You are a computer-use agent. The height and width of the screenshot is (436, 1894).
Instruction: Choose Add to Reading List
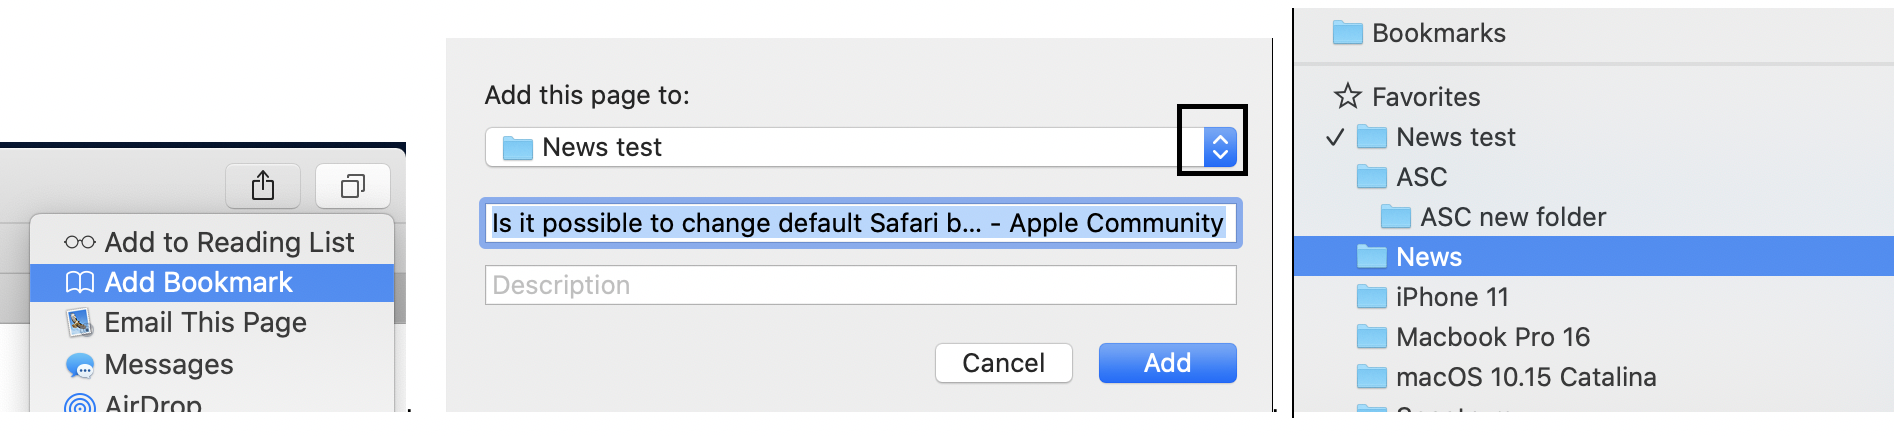pyautogui.click(x=229, y=243)
